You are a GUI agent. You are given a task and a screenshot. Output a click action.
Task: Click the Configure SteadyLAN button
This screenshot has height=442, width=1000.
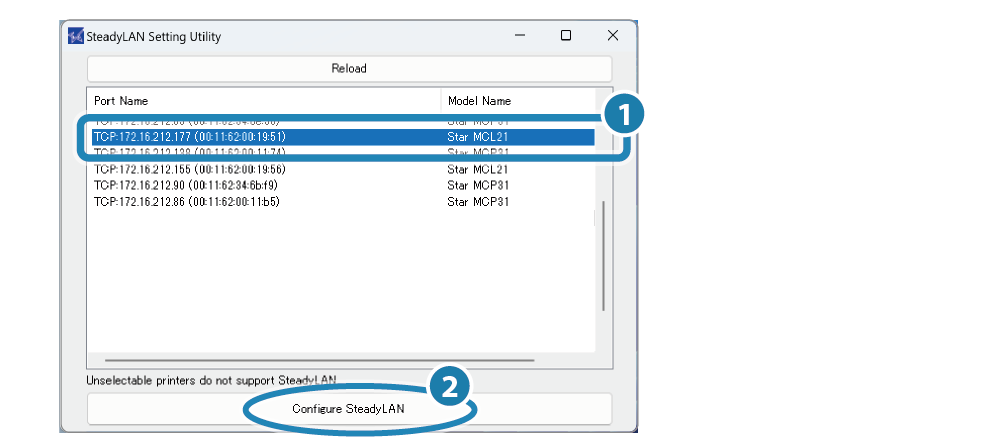349,409
